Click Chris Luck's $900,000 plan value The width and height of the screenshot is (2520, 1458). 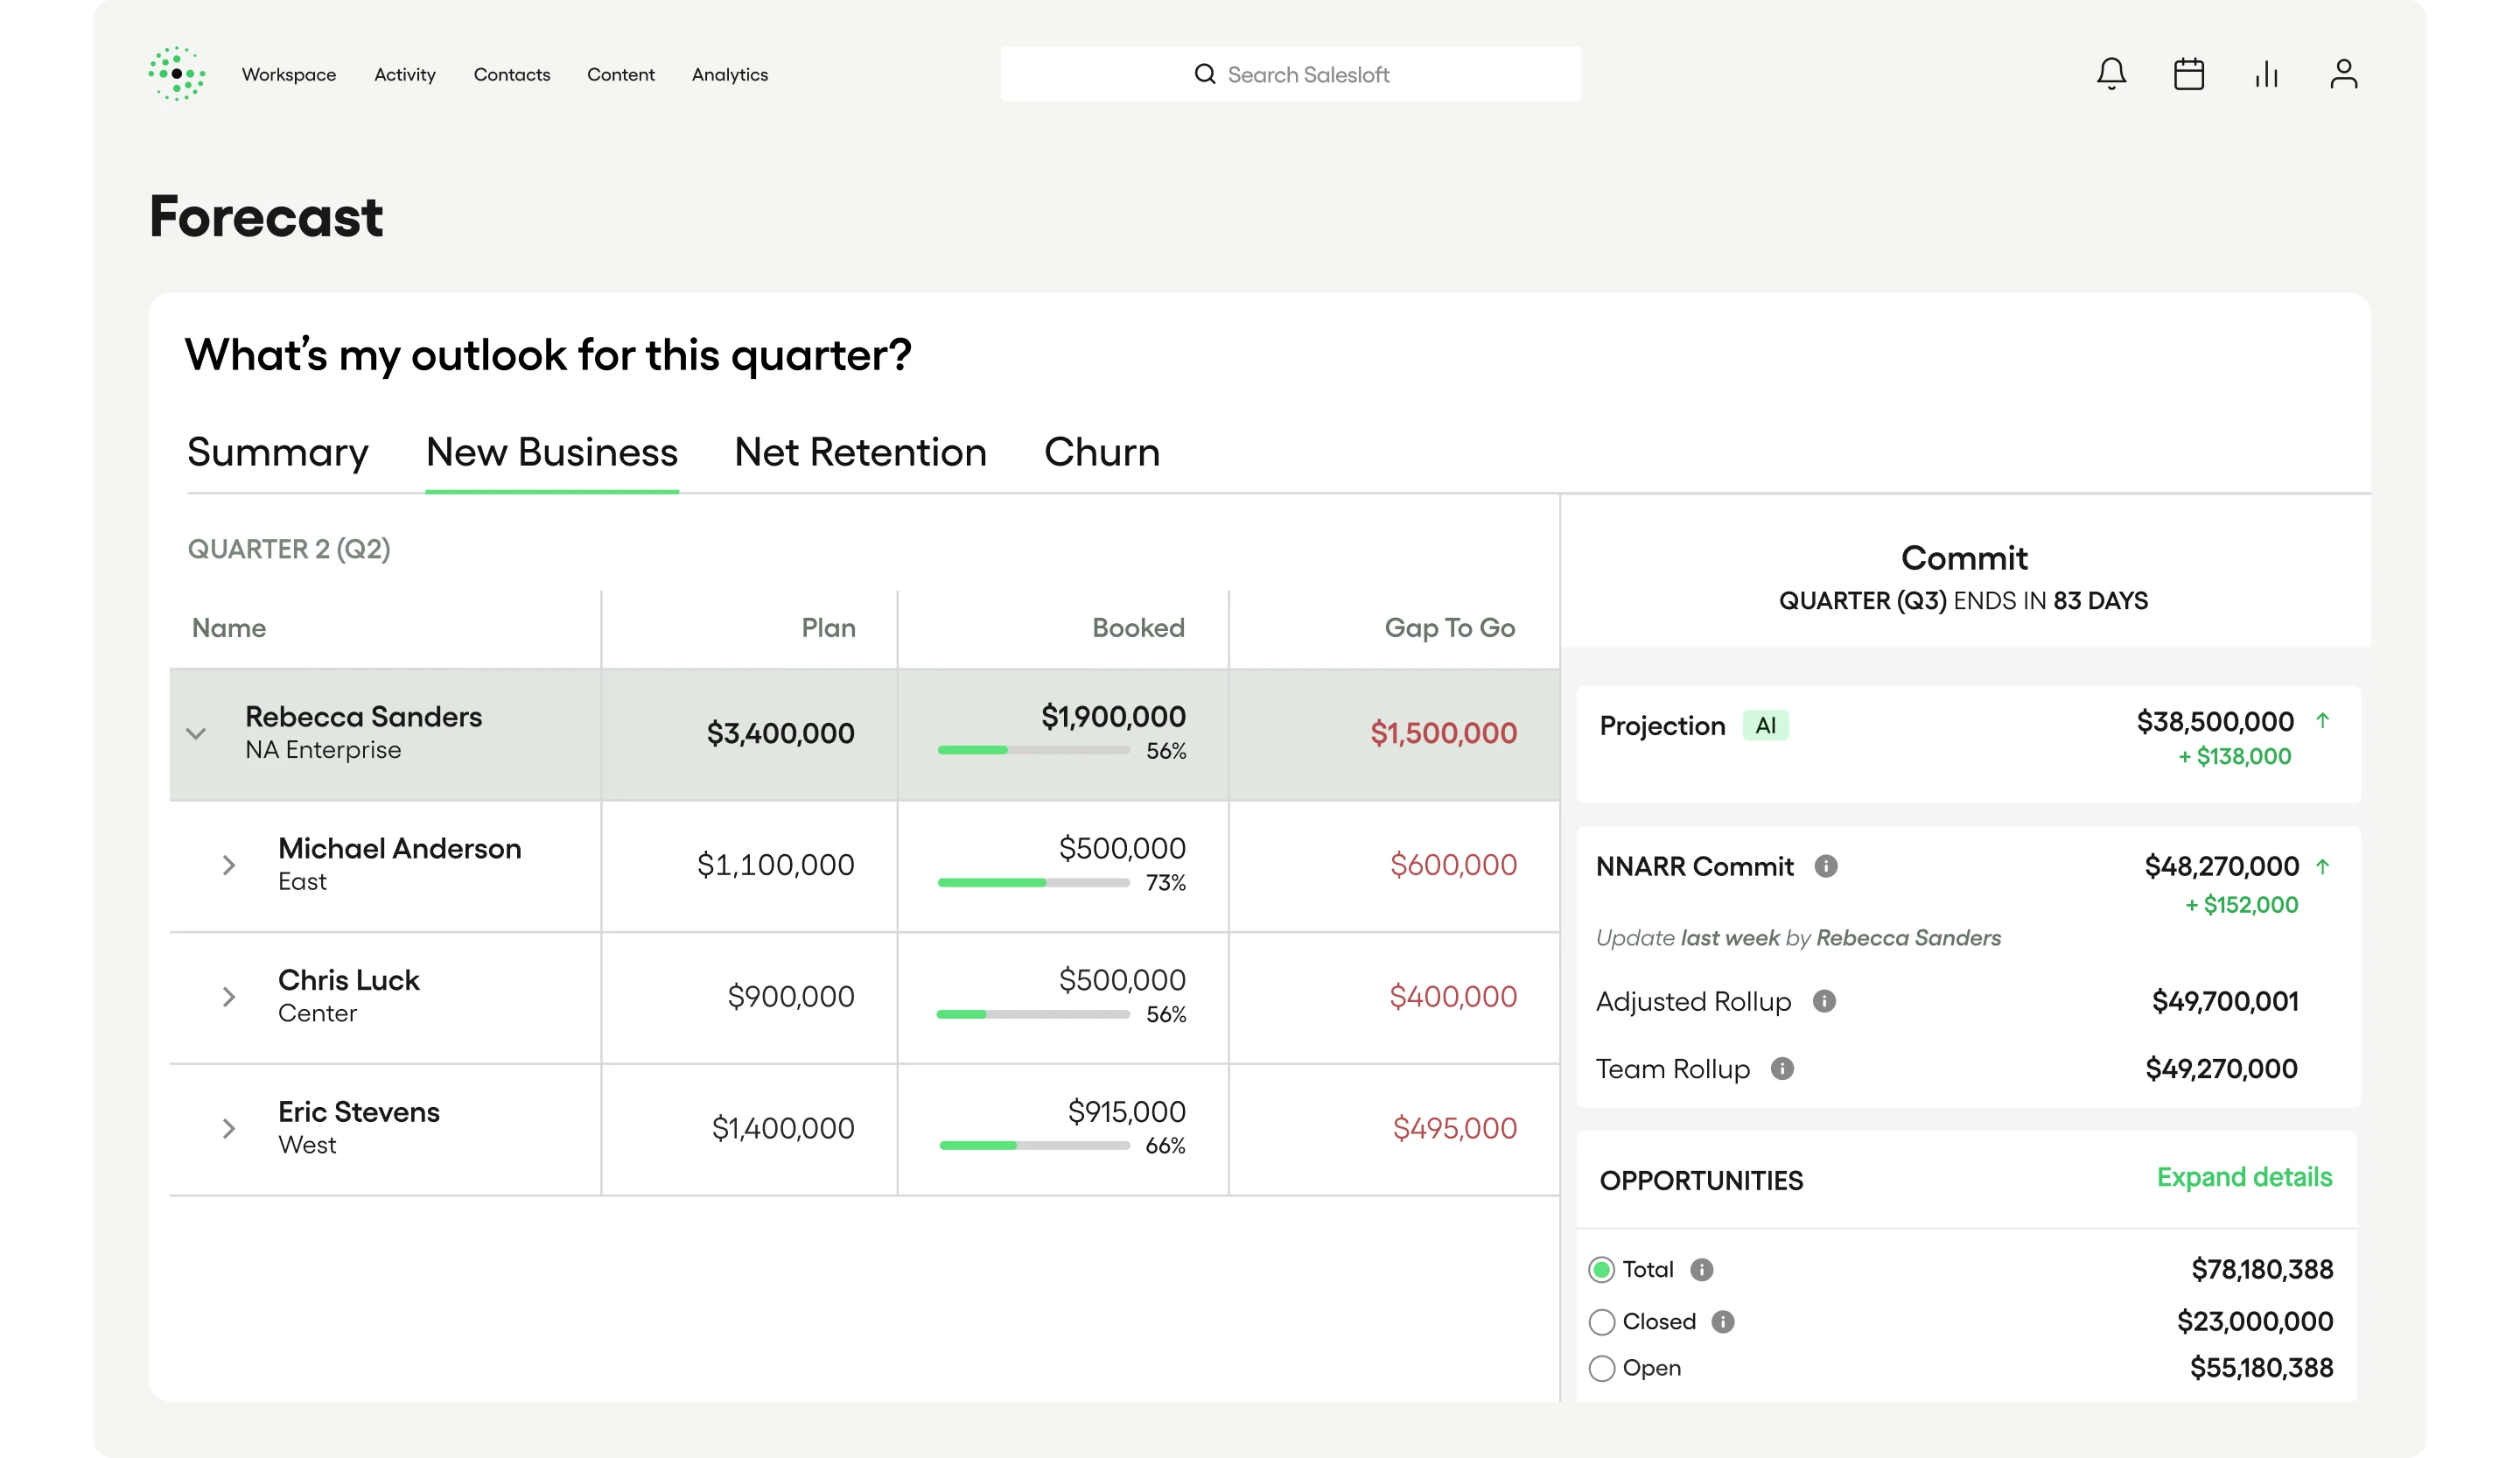(x=790, y=997)
